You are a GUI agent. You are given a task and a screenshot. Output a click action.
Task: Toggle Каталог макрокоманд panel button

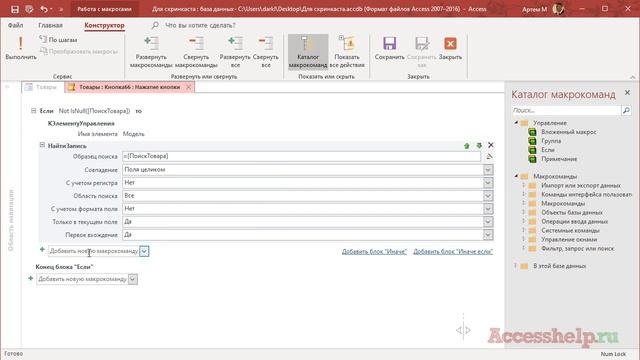(x=308, y=52)
